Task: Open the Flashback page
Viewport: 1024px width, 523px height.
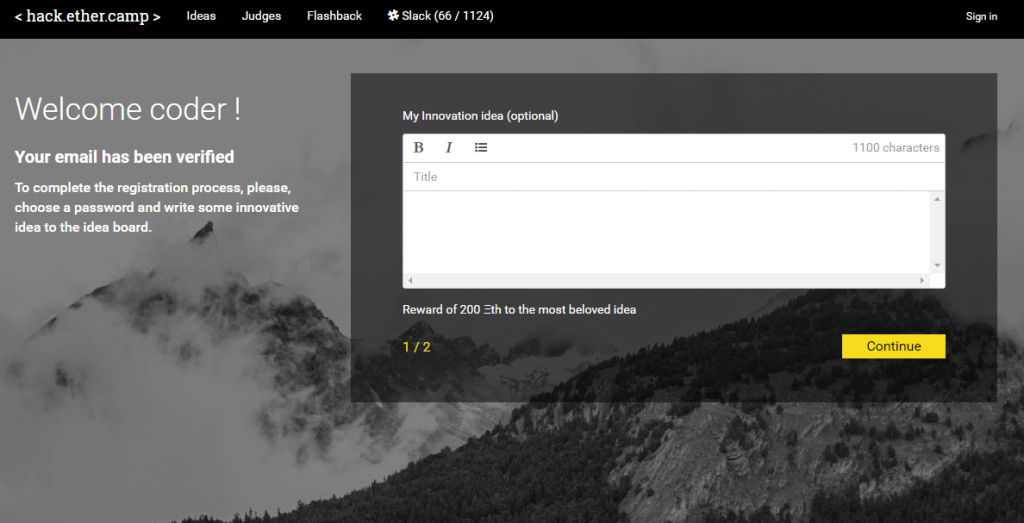Action: click(x=334, y=16)
